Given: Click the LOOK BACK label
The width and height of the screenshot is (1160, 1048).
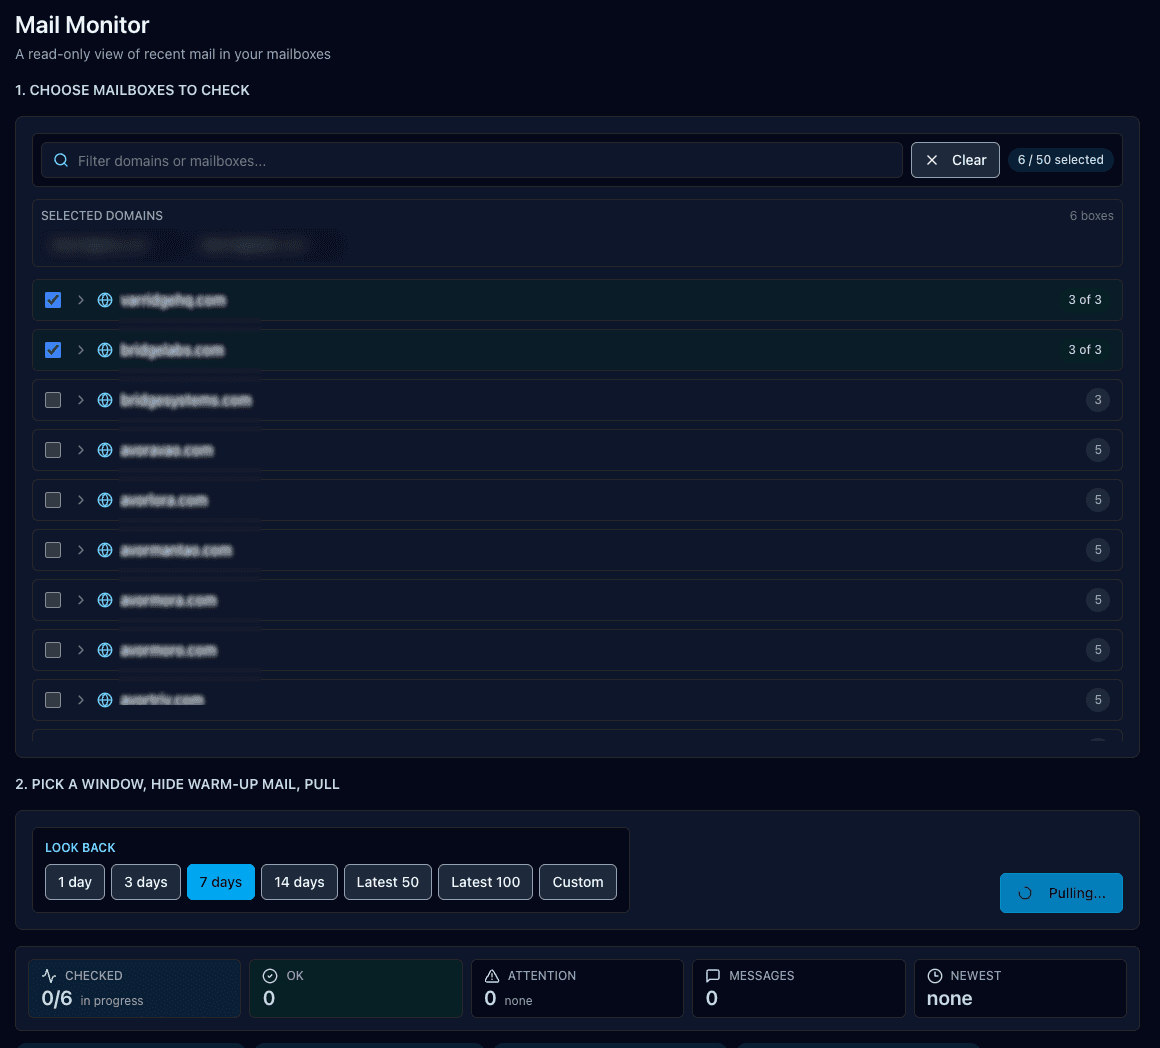Looking at the screenshot, I should click(80, 848).
